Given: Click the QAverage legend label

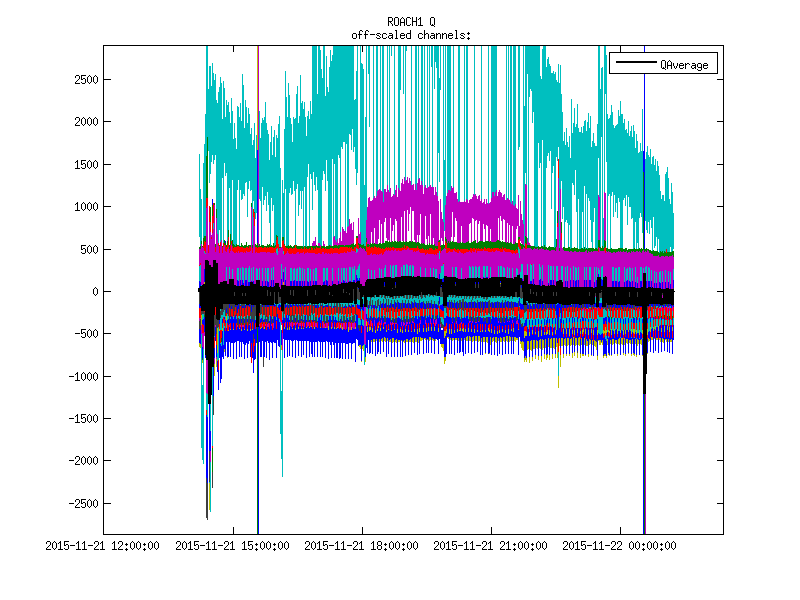Looking at the screenshot, I should [684, 65].
